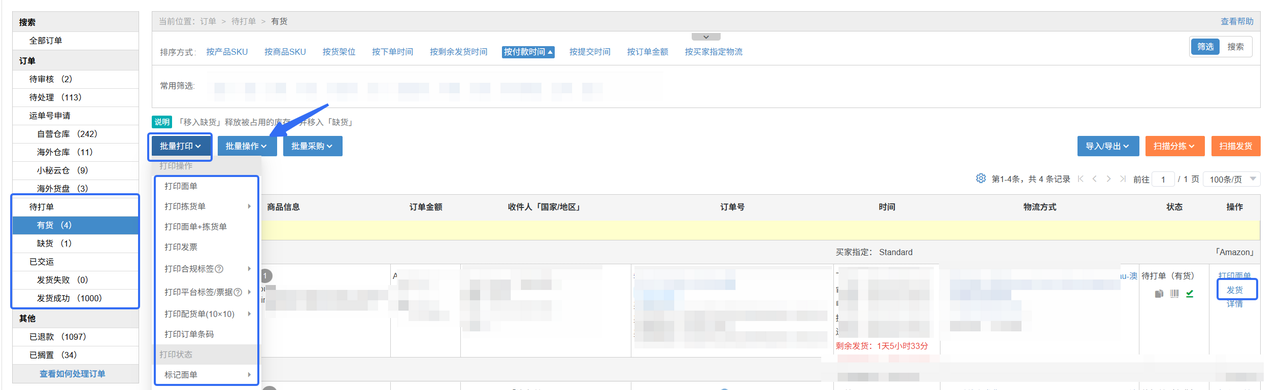Open the 查看帮助 link
This screenshot has width=1280, height=390.
[x=1236, y=21]
